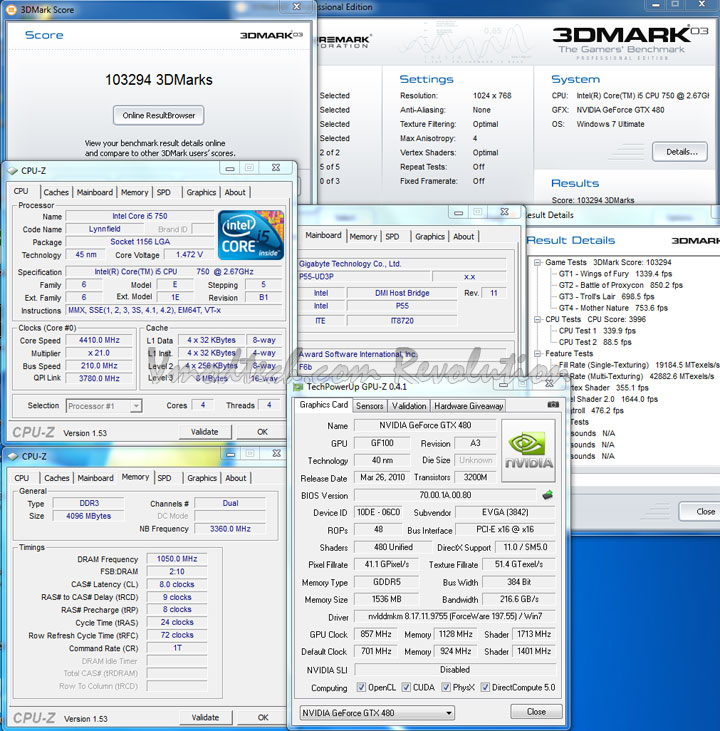Collapse the Game Tests tree node
This screenshot has width=720, height=731.
537,262
